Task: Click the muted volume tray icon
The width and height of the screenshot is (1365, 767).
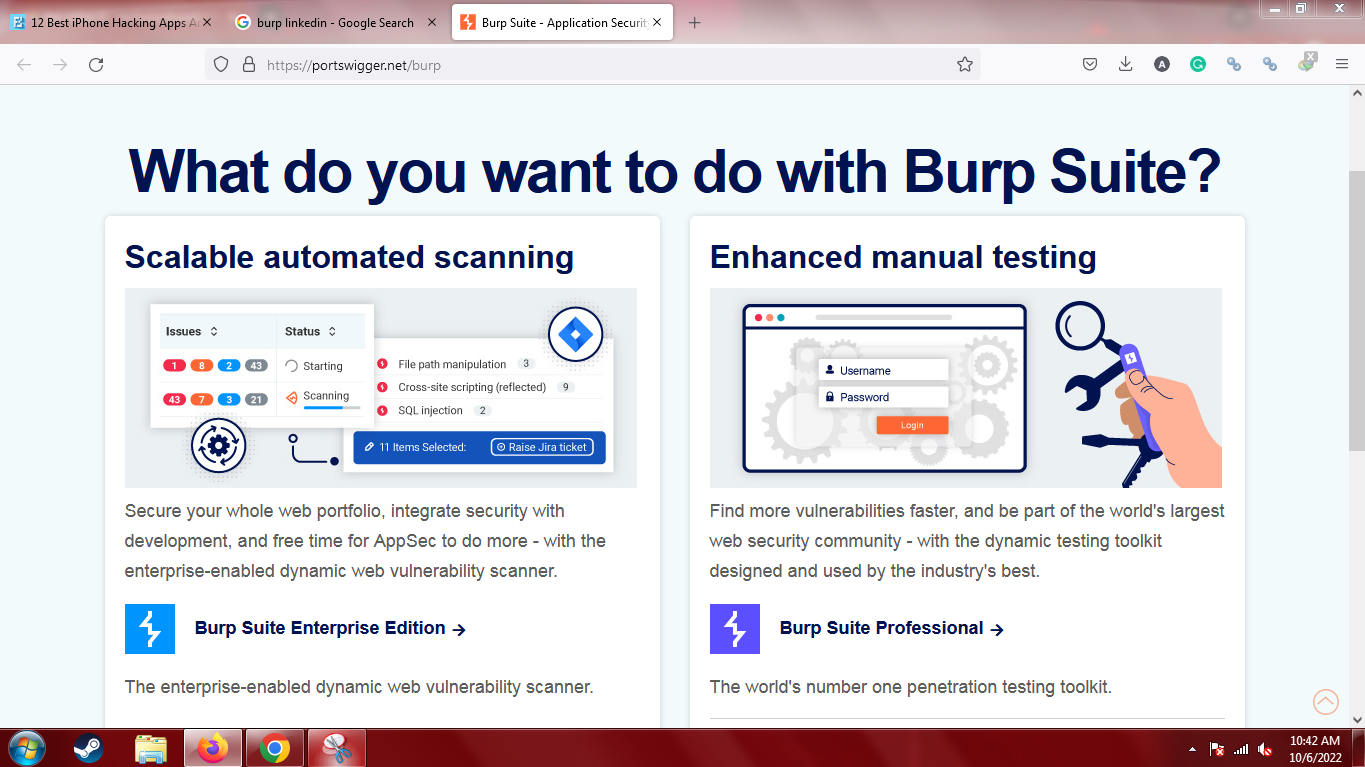Action: coord(1265,749)
